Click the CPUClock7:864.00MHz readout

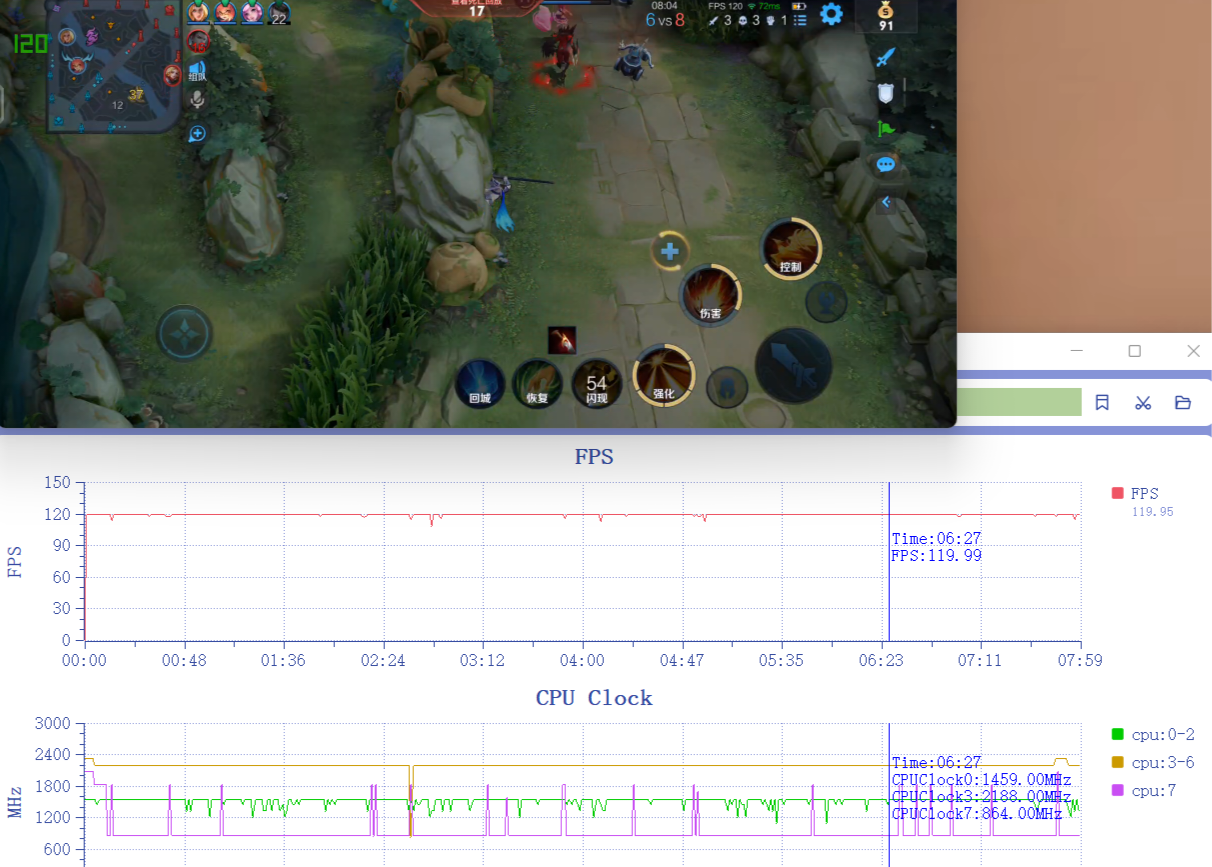click(x=977, y=814)
